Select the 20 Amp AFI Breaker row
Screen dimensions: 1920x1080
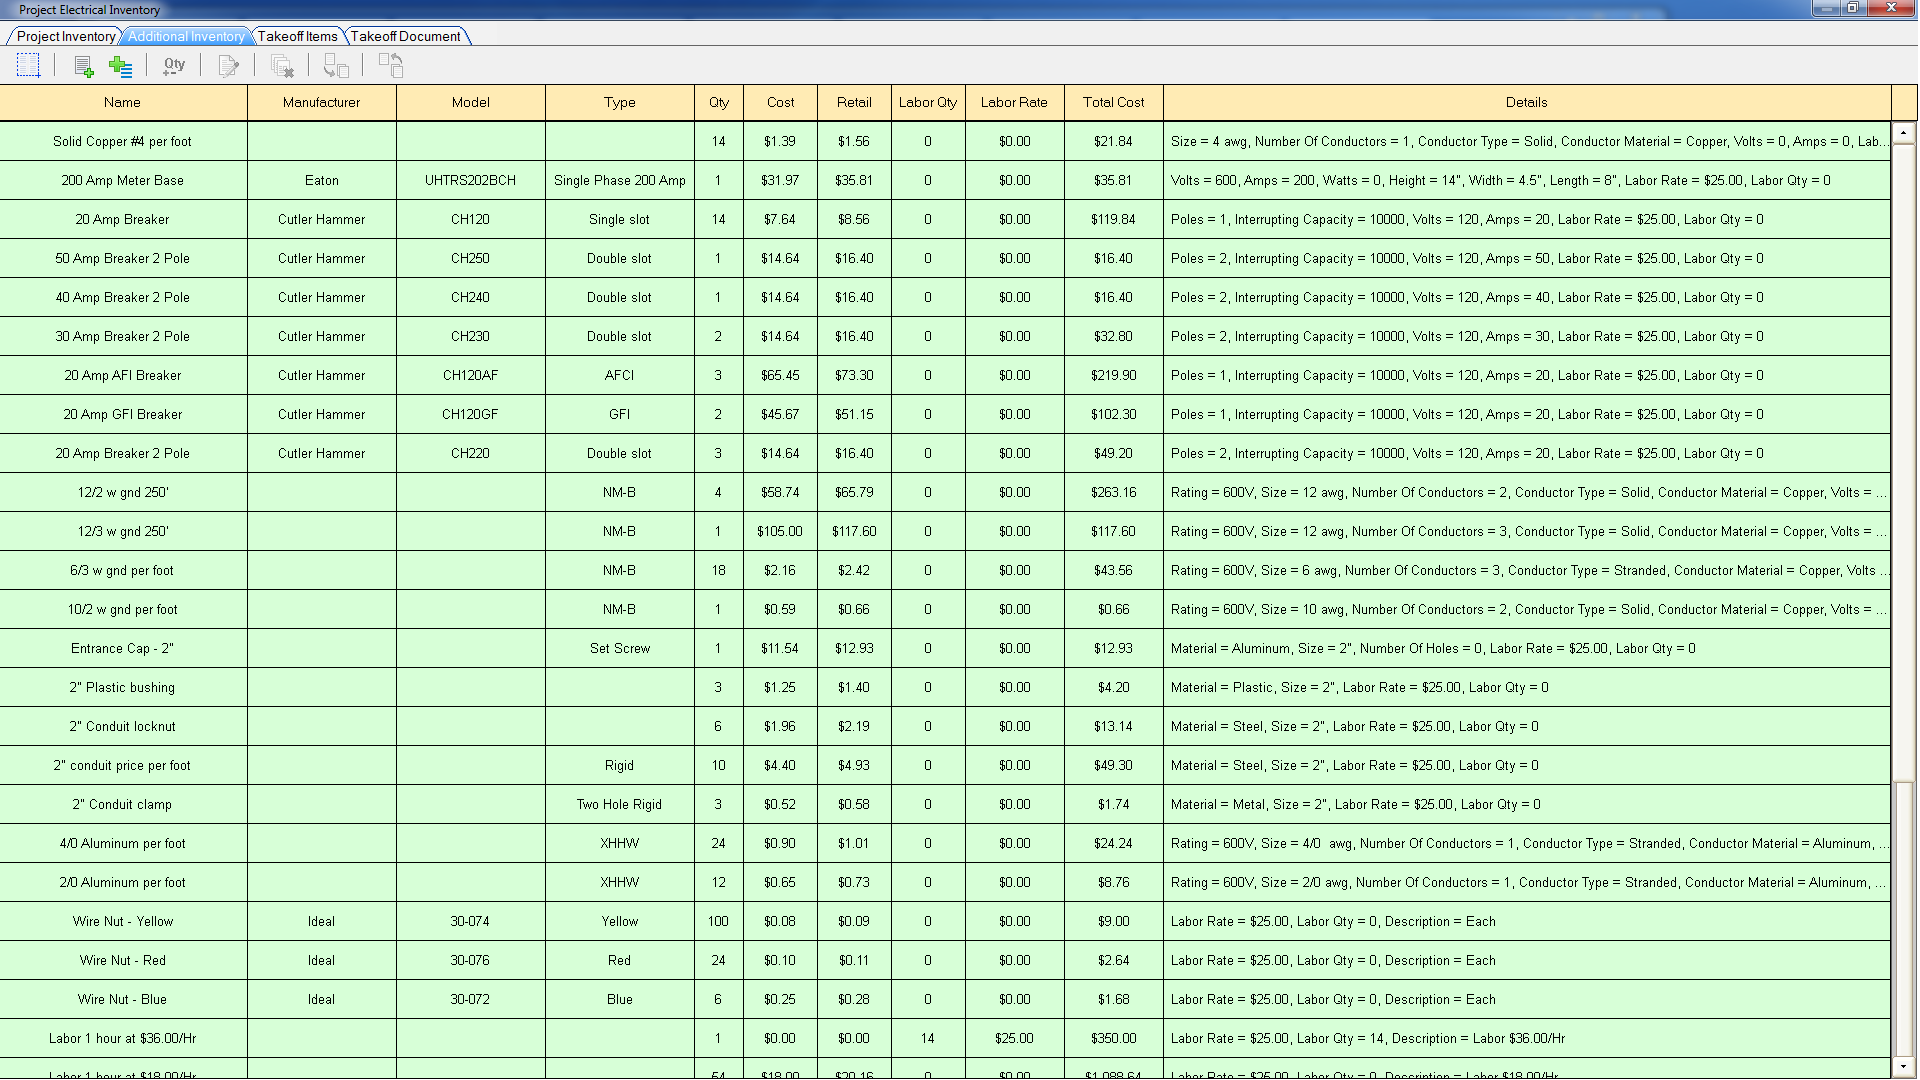pos(122,376)
